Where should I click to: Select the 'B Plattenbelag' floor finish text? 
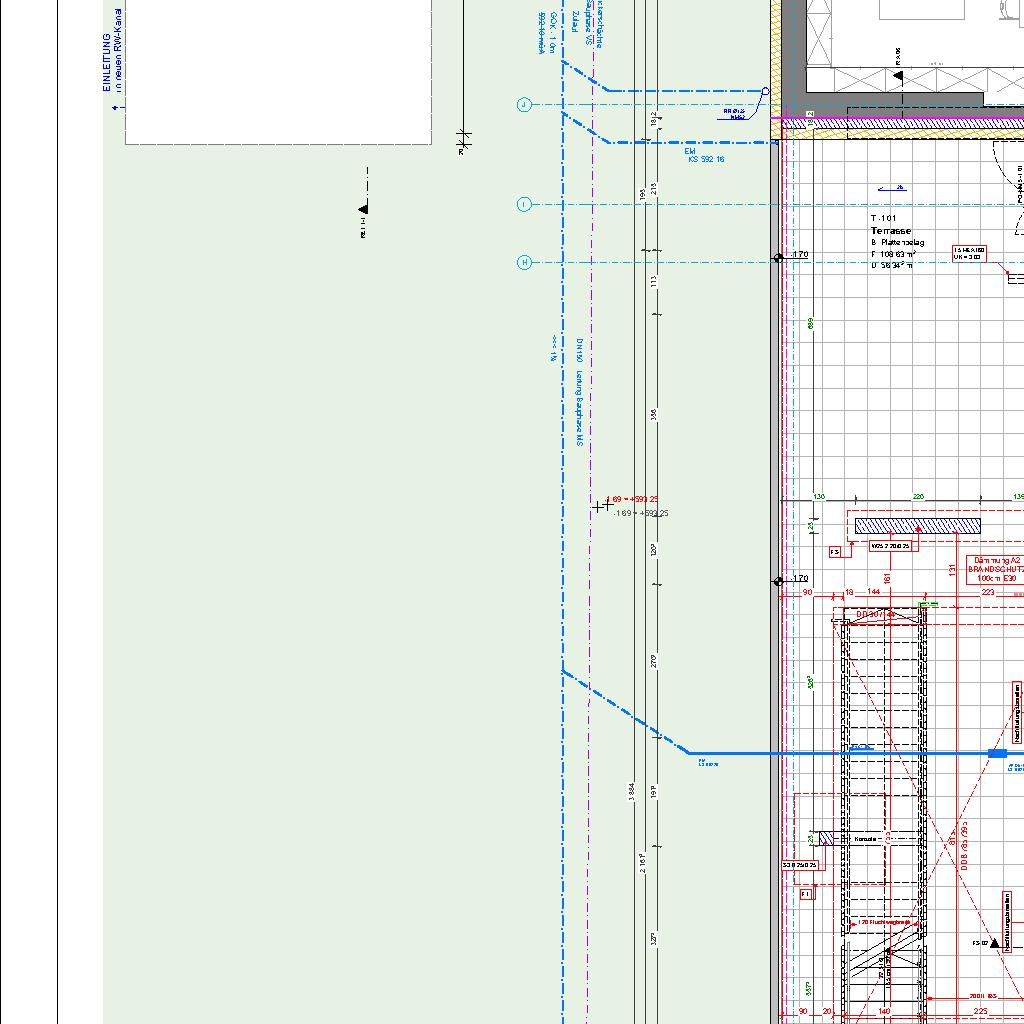(898, 242)
